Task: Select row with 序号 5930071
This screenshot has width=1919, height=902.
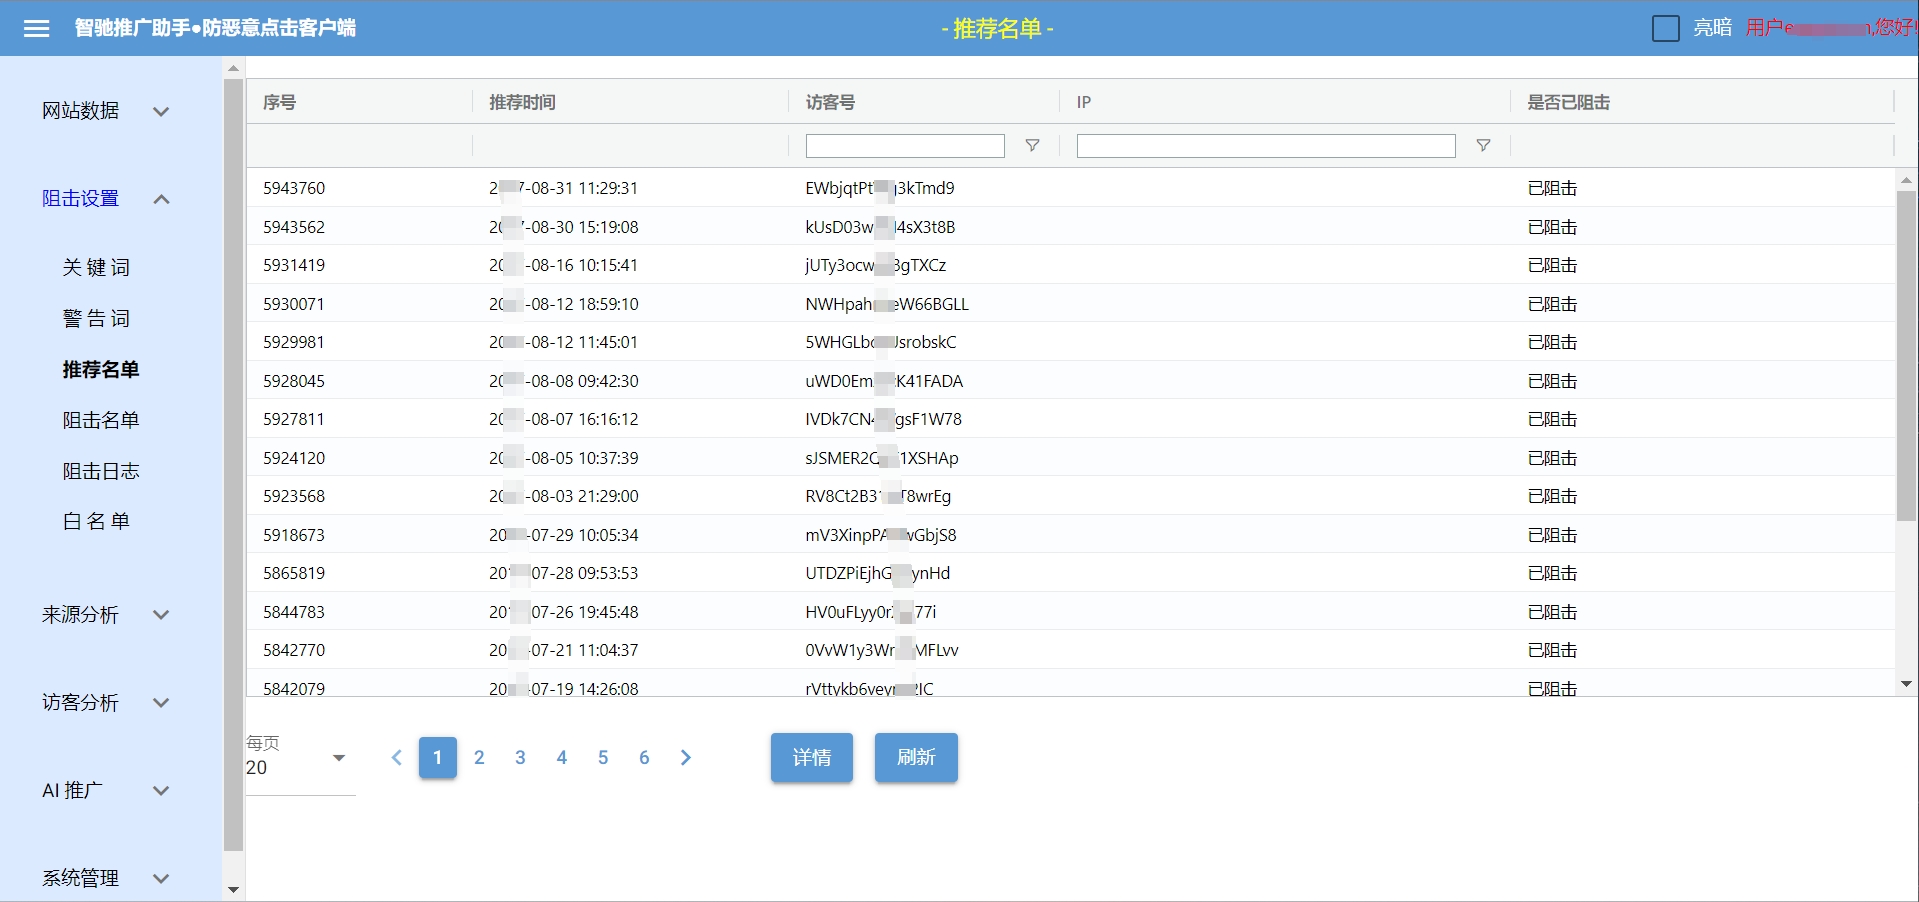Action: (x=1070, y=304)
